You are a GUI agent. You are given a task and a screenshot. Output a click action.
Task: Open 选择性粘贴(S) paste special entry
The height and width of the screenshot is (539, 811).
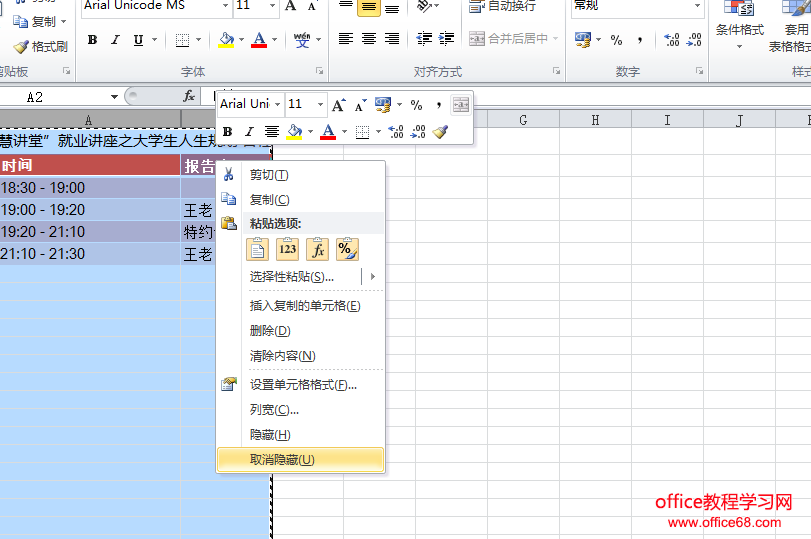coord(292,277)
